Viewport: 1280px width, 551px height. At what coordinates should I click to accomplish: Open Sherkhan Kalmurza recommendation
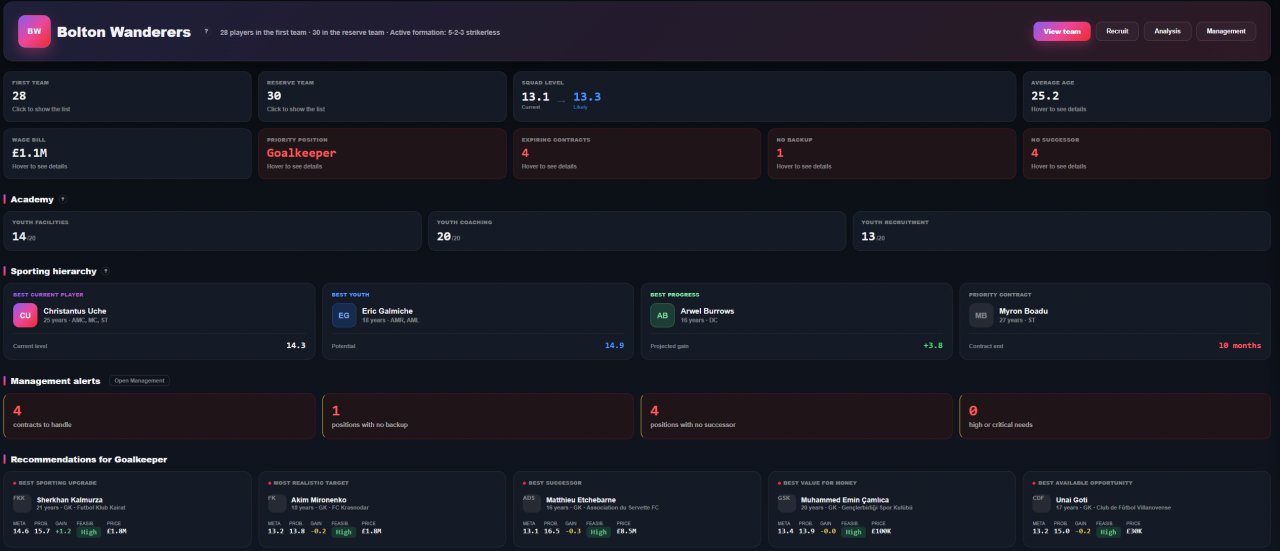coord(128,510)
